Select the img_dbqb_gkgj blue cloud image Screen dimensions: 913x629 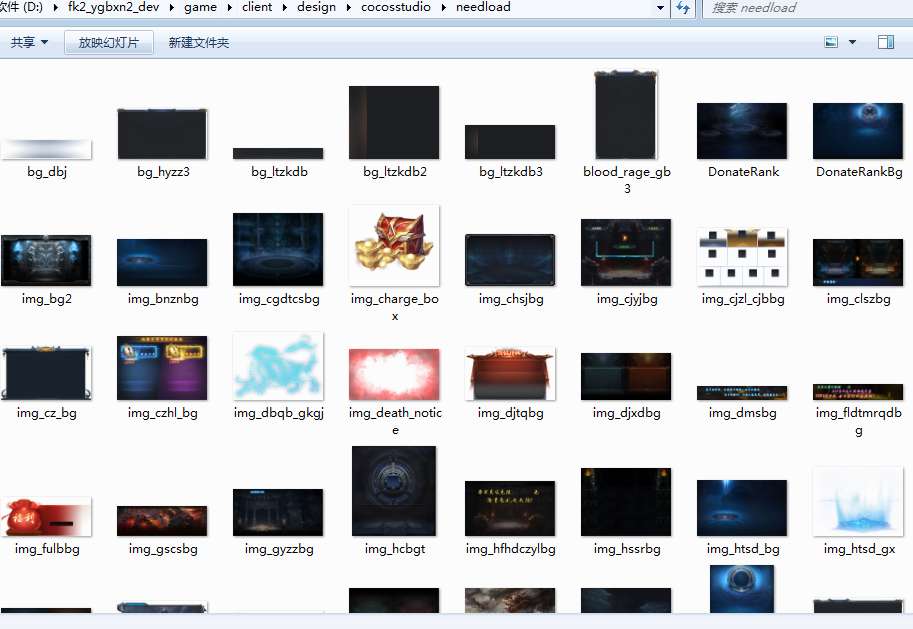pyautogui.click(x=278, y=367)
